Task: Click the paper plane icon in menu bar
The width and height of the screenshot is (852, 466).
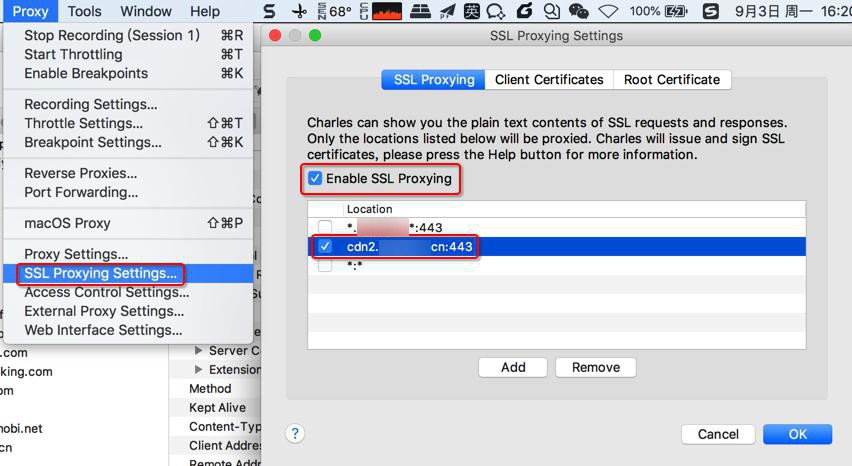Action: tap(447, 11)
